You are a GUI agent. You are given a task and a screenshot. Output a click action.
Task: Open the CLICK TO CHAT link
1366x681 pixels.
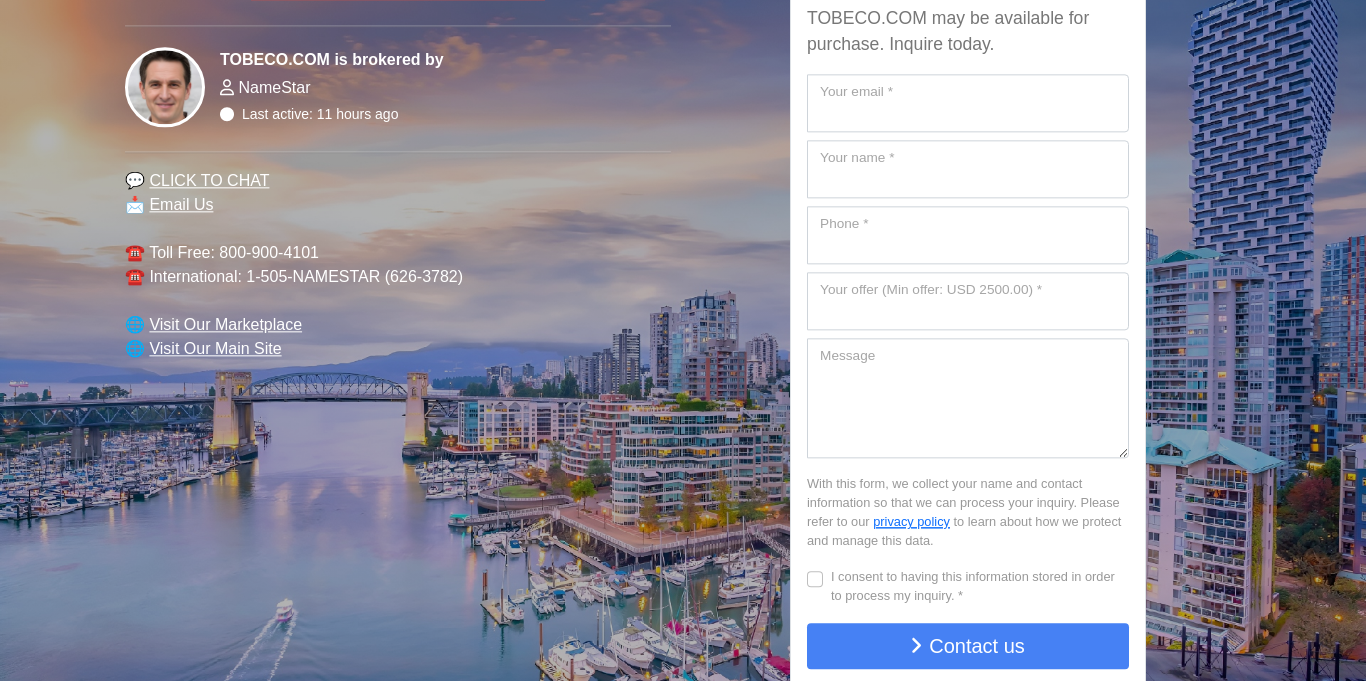coord(209,181)
